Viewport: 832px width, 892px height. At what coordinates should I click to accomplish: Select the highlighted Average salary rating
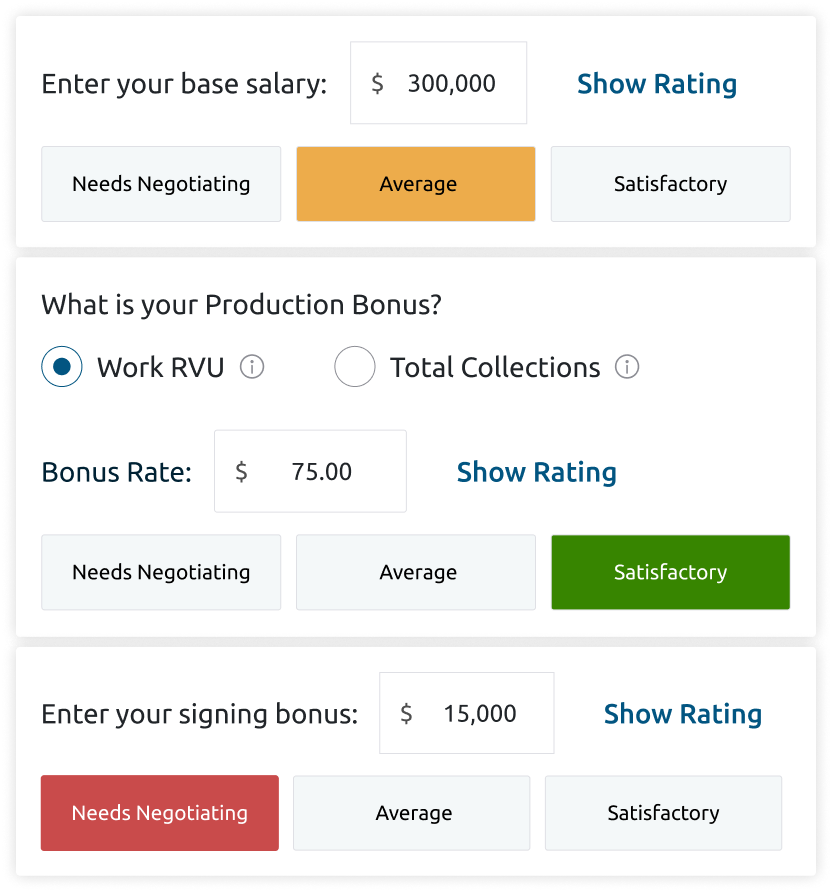(x=416, y=184)
